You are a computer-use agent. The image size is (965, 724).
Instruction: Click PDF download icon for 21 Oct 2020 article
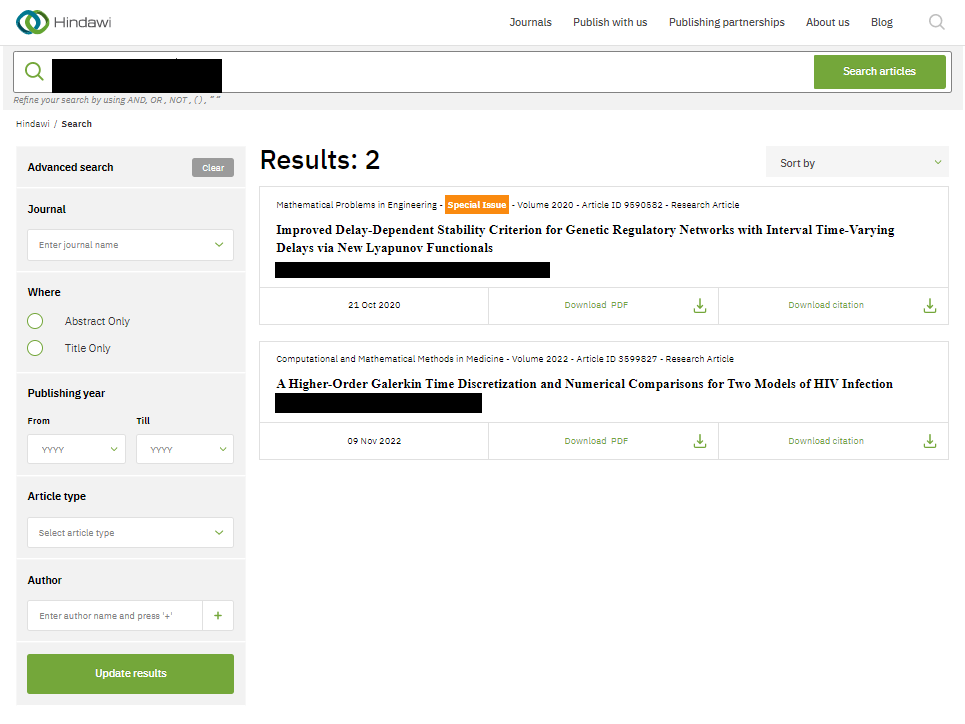pos(700,305)
